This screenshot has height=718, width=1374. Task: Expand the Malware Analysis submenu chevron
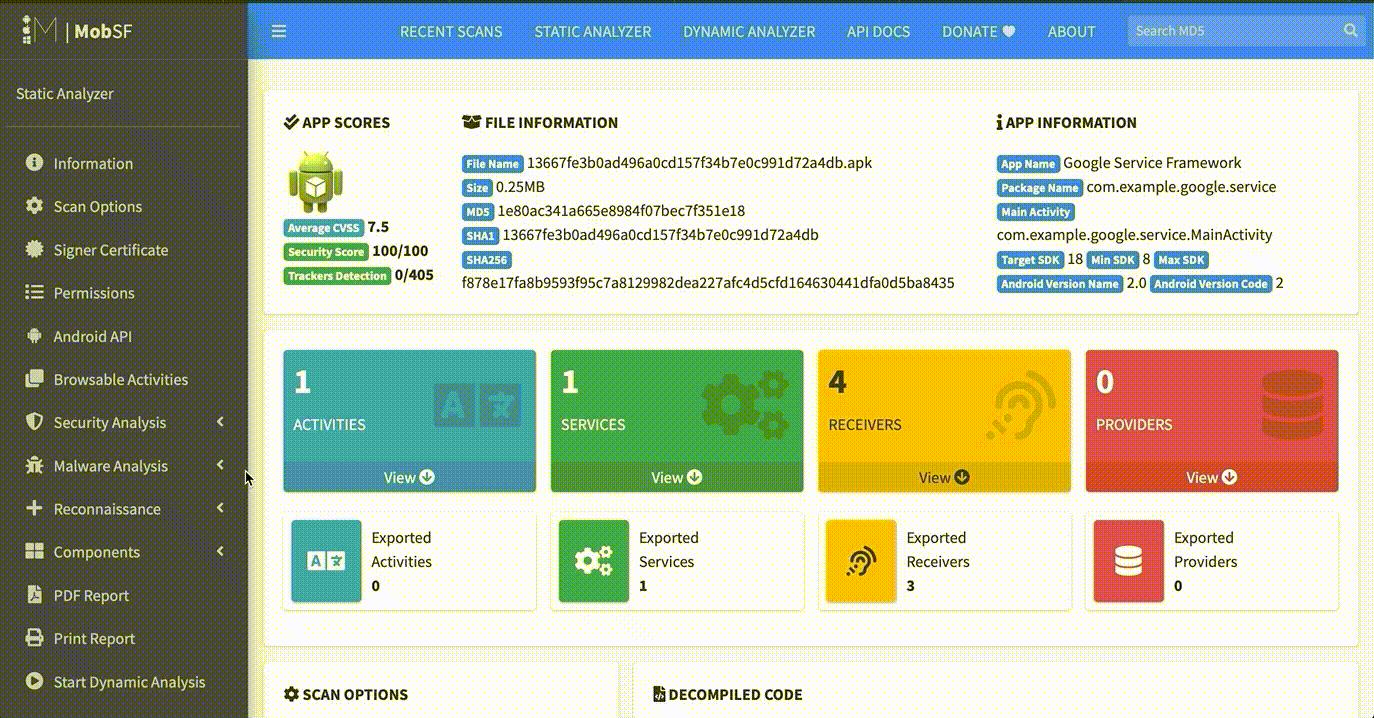pyautogui.click(x=220, y=465)
